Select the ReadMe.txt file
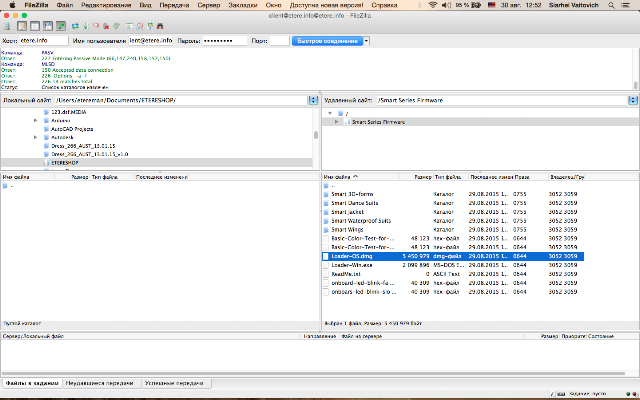Image resolution: width=640 pixels, height=400 pixels. tap(346, 274)
